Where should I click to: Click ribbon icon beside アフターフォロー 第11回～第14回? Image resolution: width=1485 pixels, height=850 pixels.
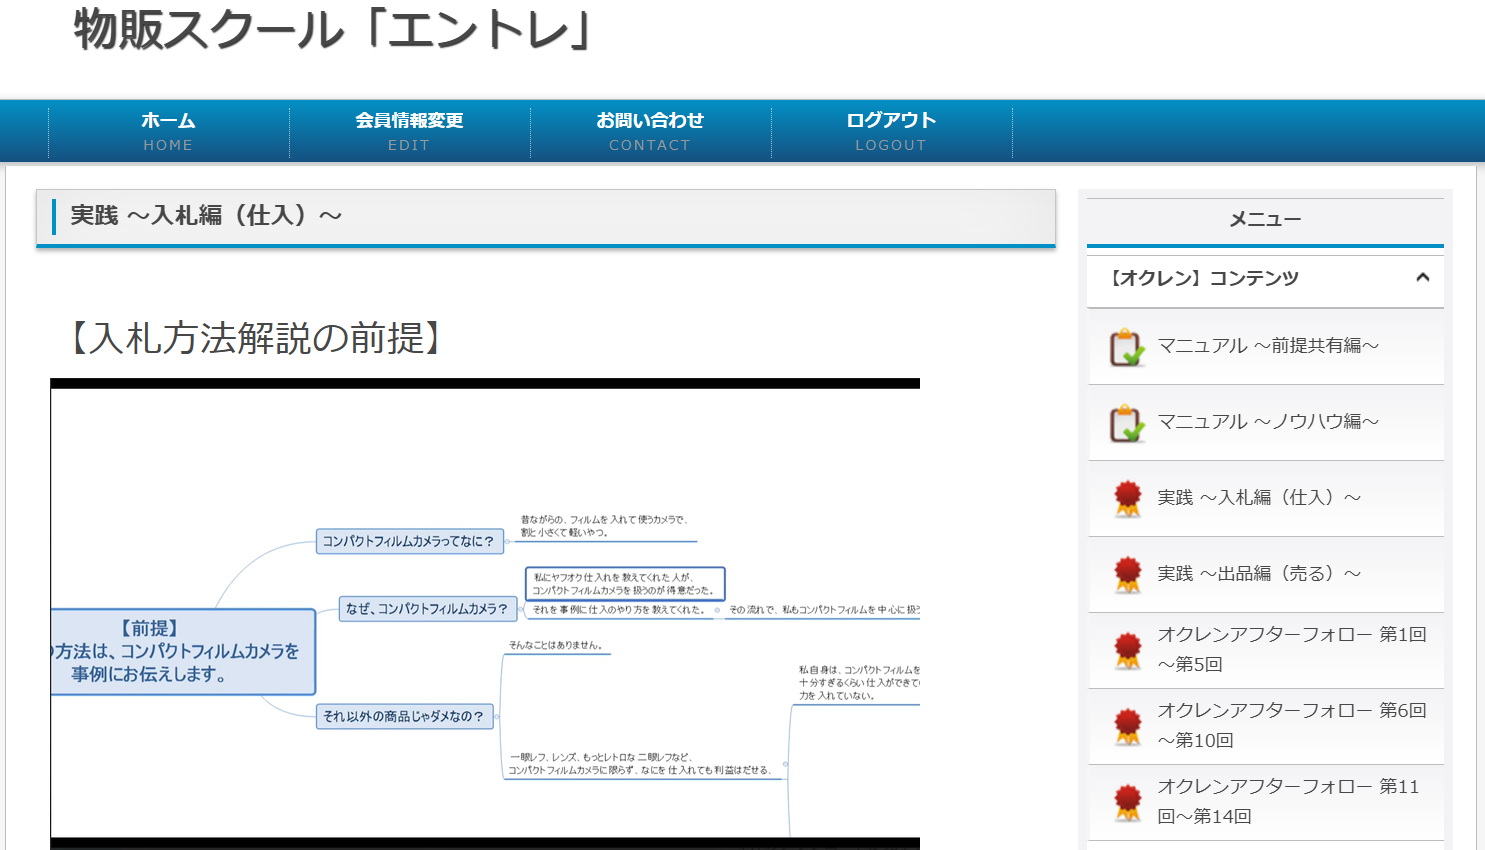click(x=1128, y=803)
